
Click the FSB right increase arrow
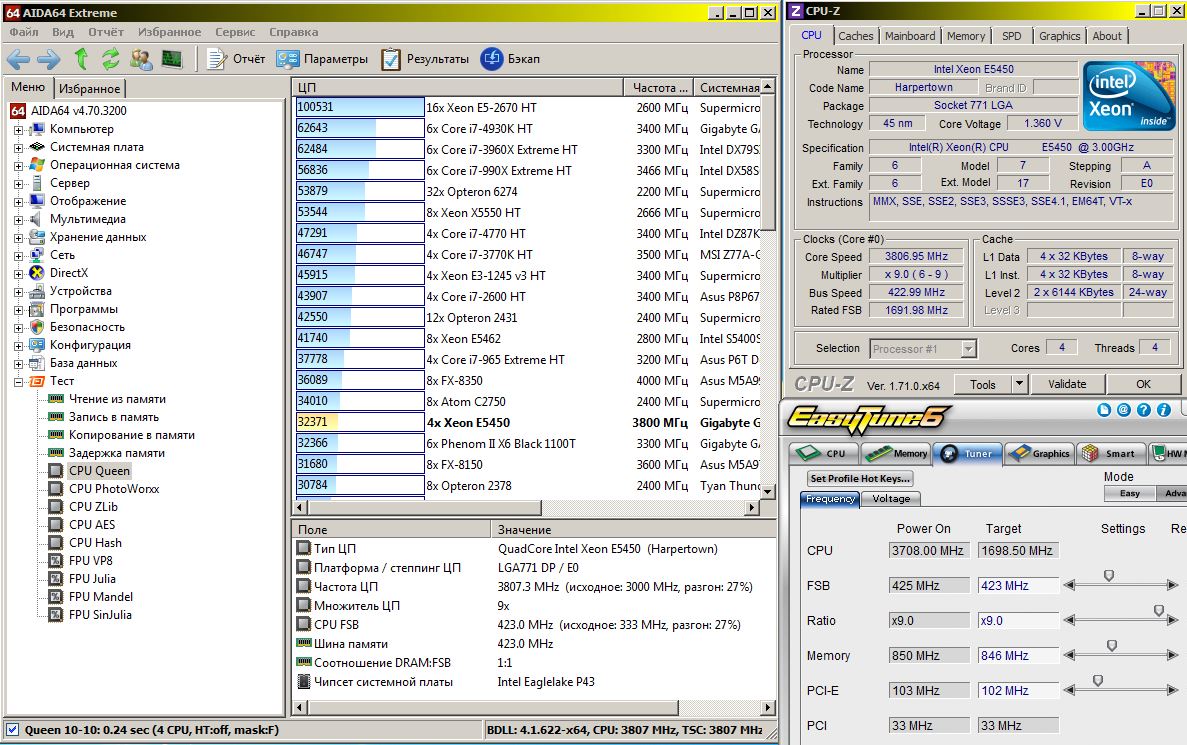[x=1173, y=584]
